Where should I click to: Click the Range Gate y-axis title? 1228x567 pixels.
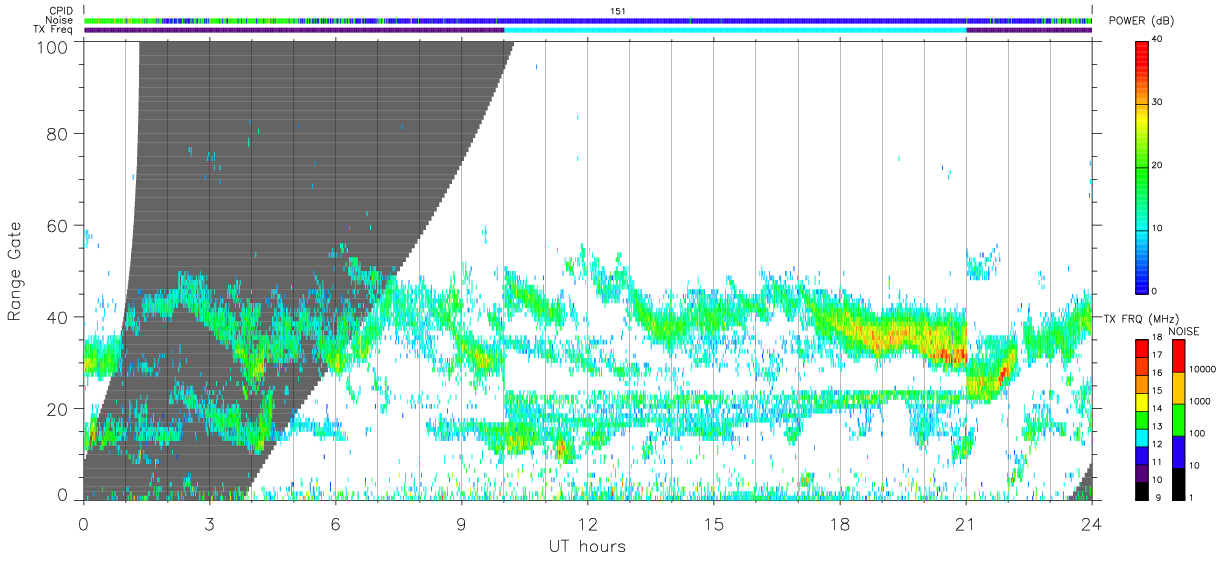[15, 271]
